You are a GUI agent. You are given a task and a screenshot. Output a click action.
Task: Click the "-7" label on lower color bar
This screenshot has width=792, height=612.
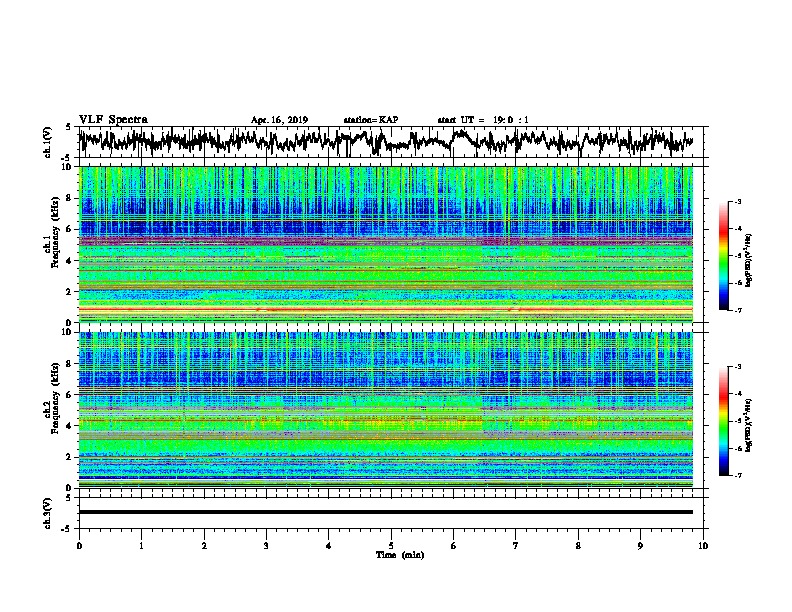tap(738, 476)
